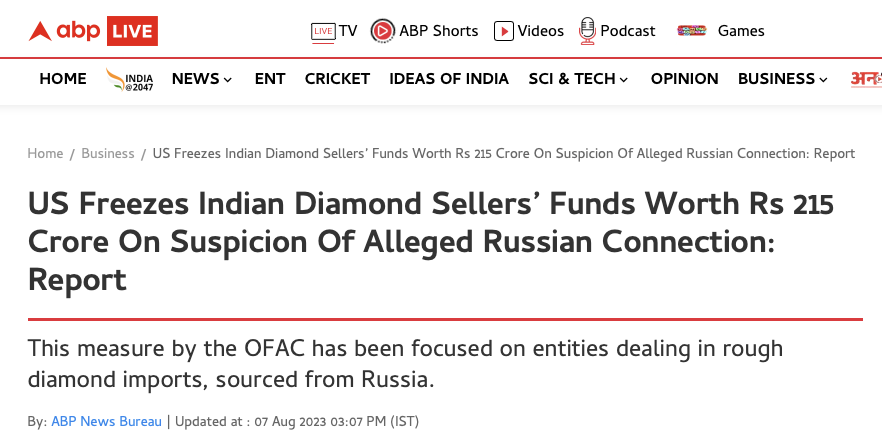Open IDEAS OF INDIA section
This screenshot has height=445, width=882.
pos(449,79)
